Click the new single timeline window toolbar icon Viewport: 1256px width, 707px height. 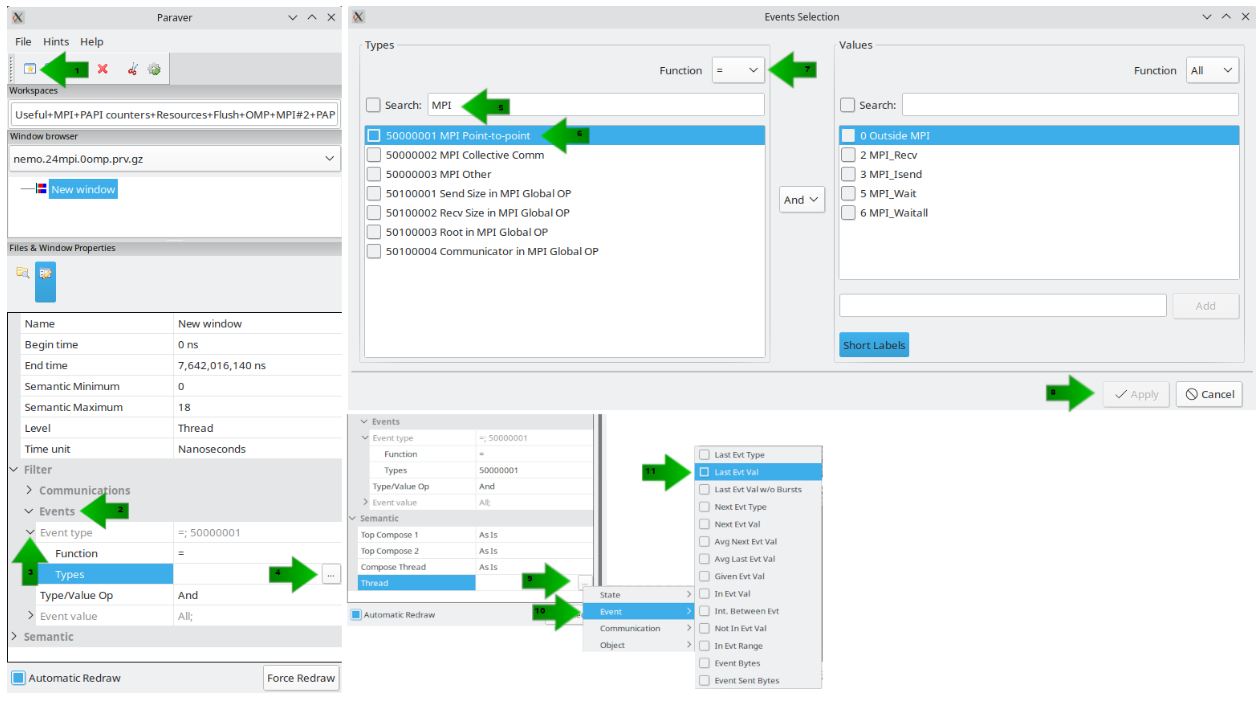pyautogui.click(x=30, y=69)
